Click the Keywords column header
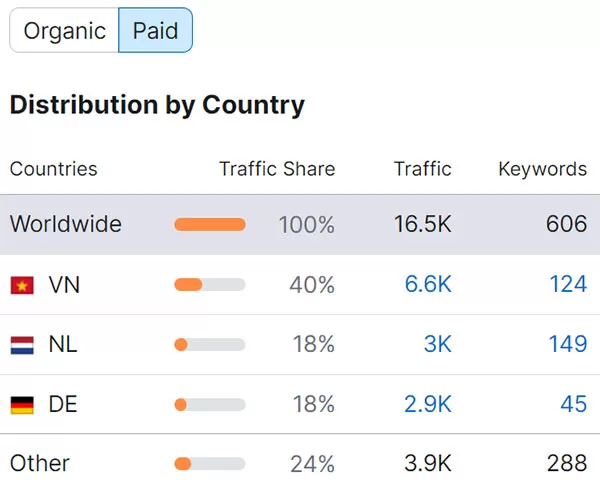600x485 pixels. click(x=543, y=169)
